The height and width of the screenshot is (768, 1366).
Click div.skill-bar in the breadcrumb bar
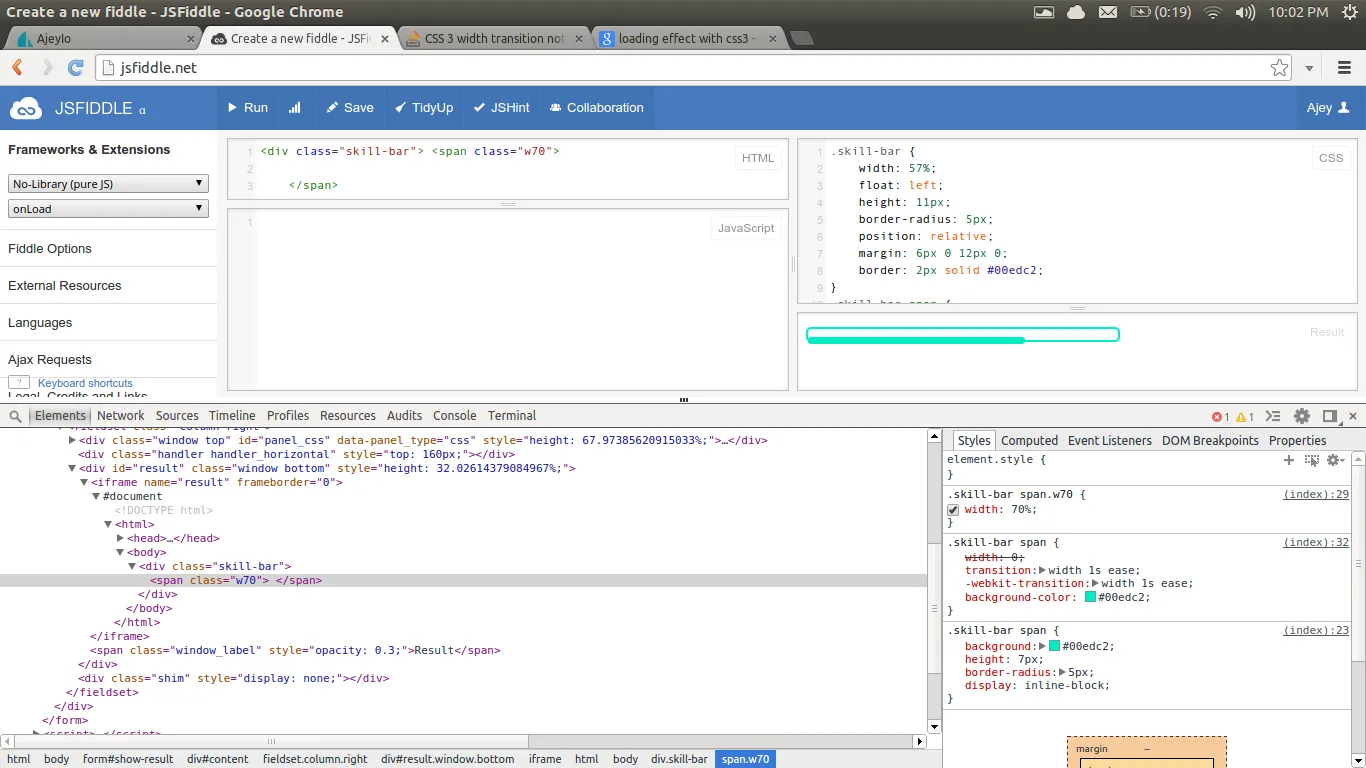tap(679, 759)
